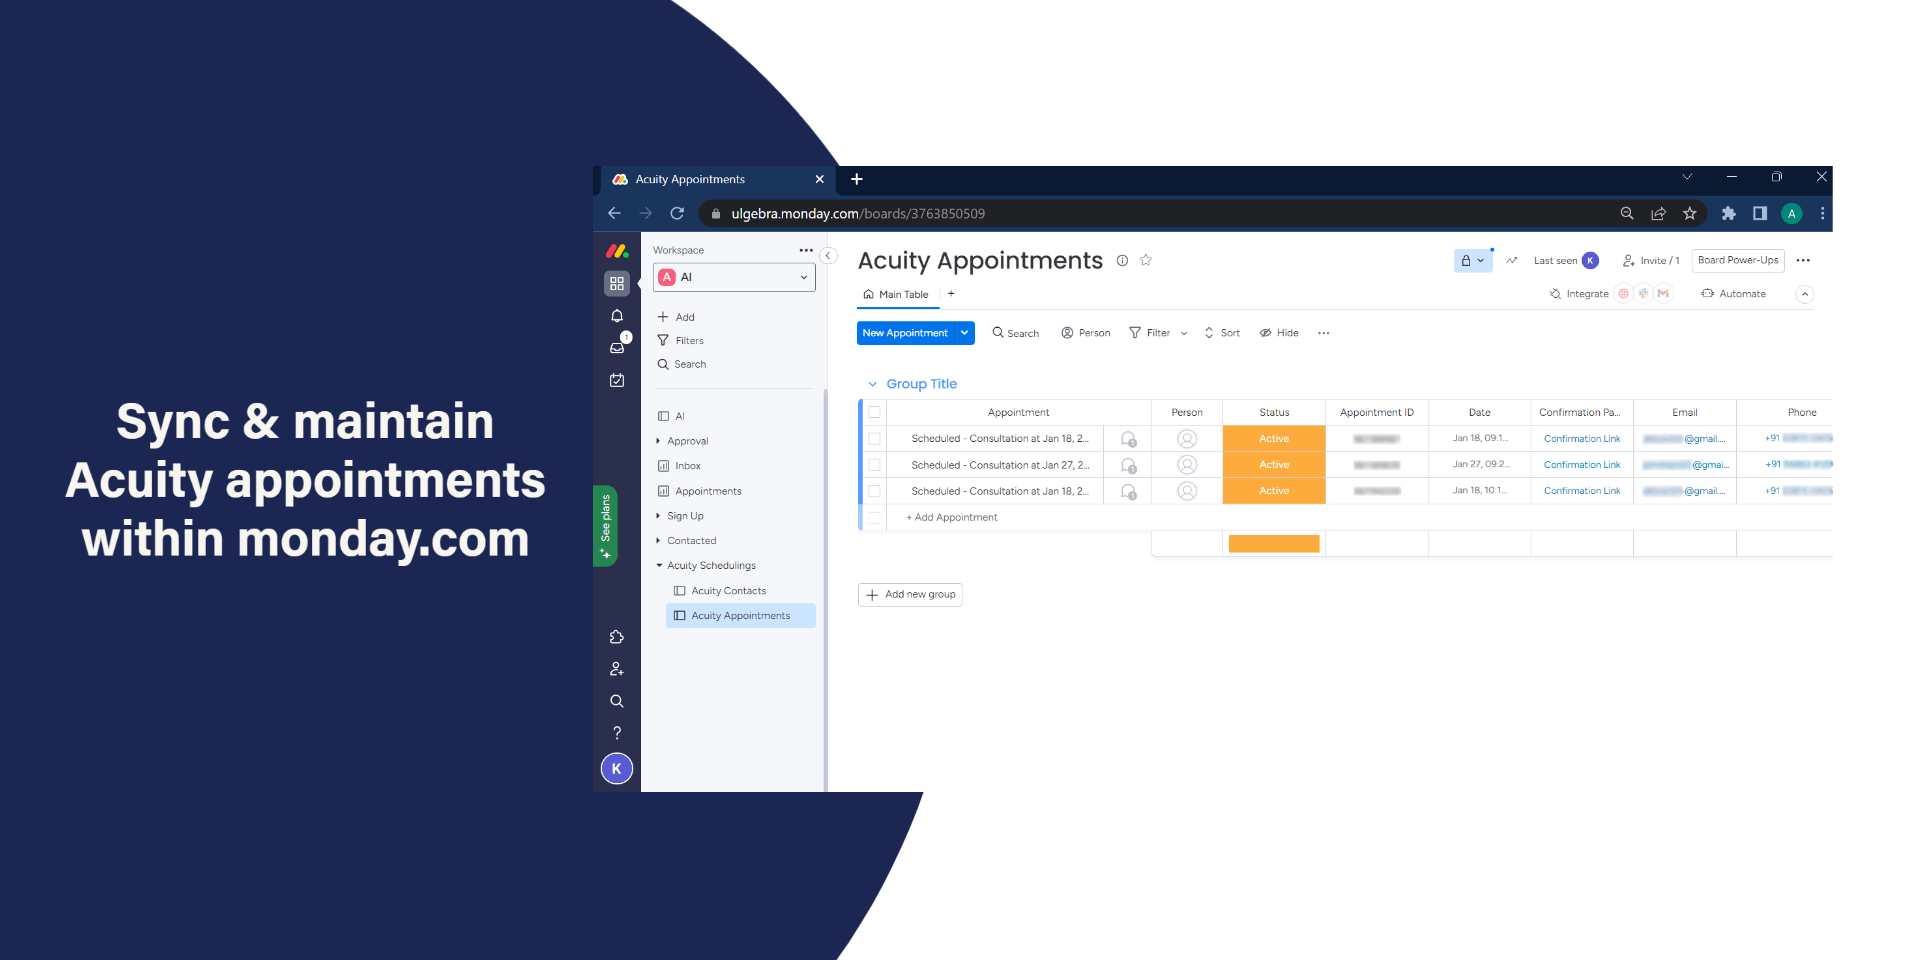Image resolution: width=1920 pixels, height=960 pixels.
Task: Open Board Power-Ups
Action: click(x=1738, y=260)
